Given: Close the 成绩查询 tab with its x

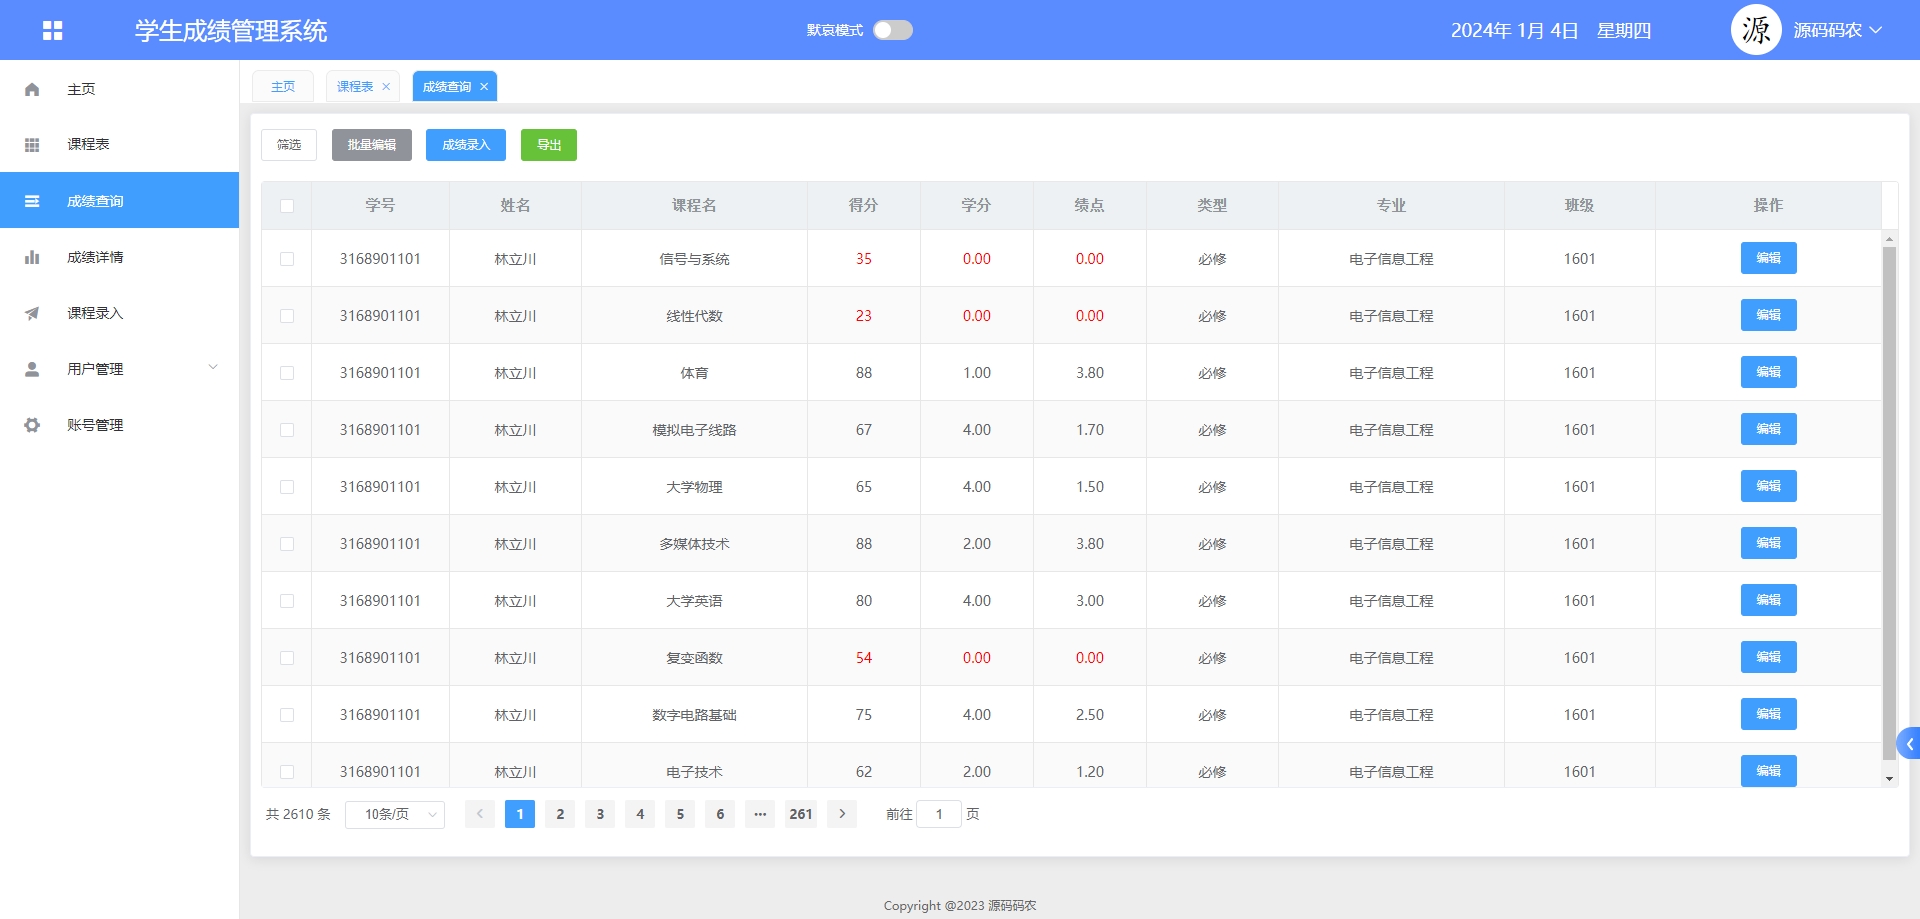Looking at the screenshot, I should click(x=484, y=87).
